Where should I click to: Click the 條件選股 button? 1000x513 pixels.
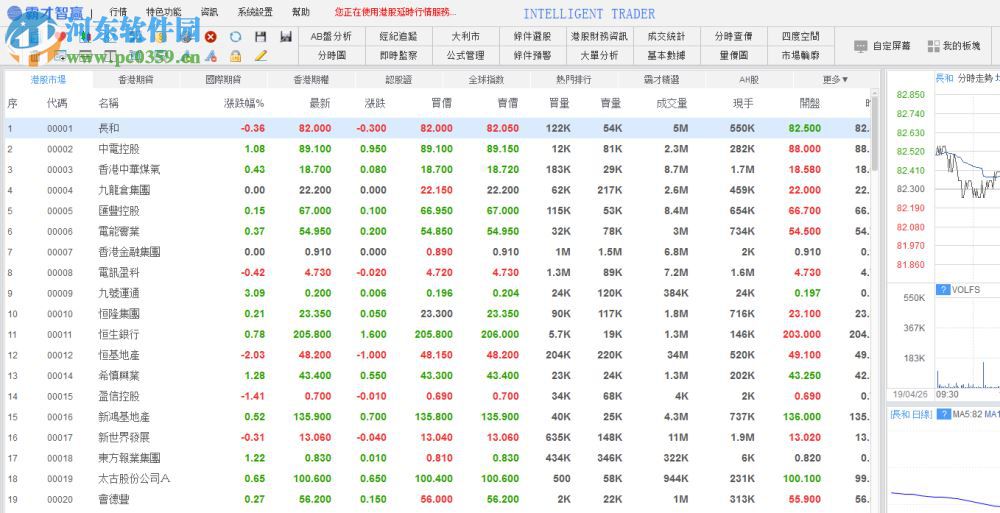pos(532,36)
